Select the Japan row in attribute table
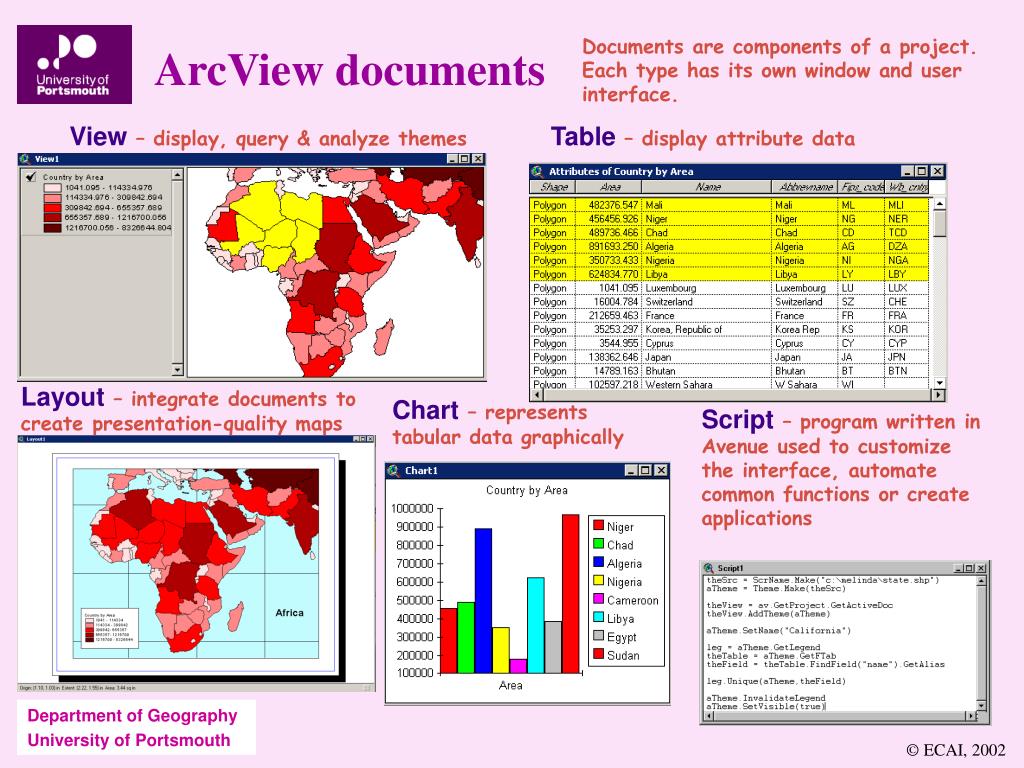The image size is (1024, 768). pos(729,357)
